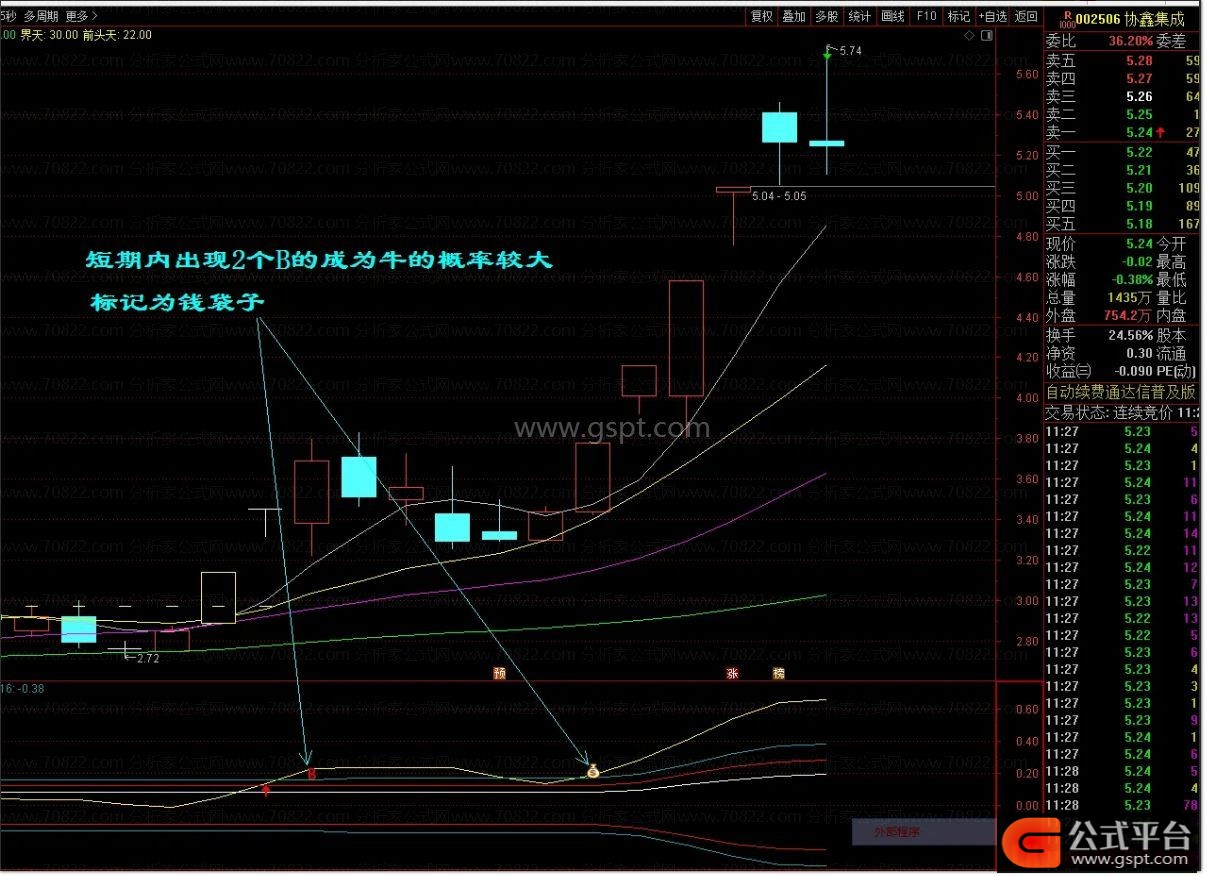Click the 涨 event marker below candles
Viewport: 1207px width, 876px height.
click(x=732, y=673)
